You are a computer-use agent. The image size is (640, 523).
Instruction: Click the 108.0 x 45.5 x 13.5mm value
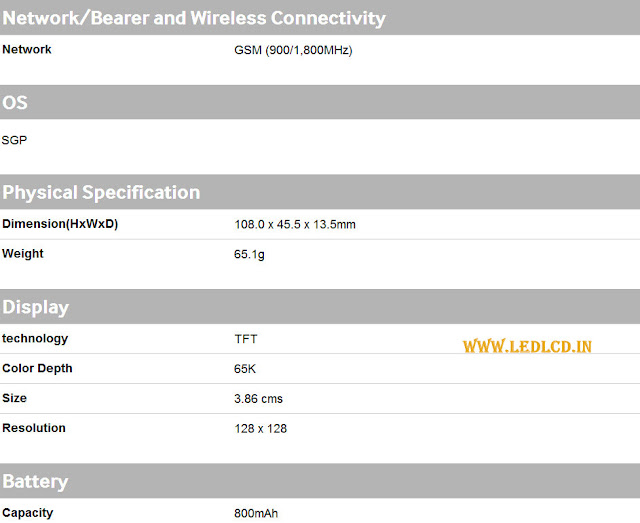point(295,224)
